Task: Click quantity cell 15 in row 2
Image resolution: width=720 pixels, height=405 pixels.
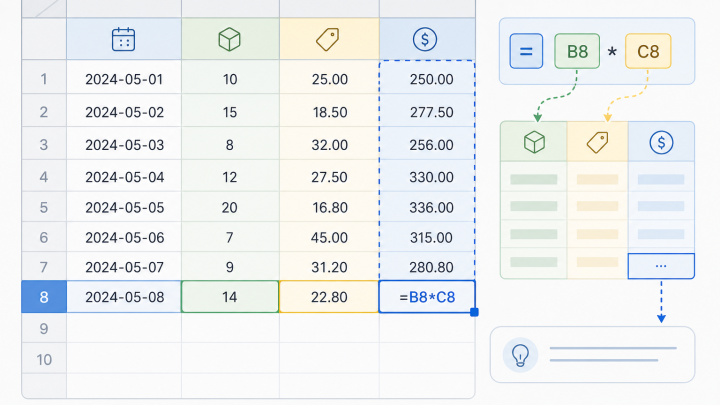Action: point(230,112)
